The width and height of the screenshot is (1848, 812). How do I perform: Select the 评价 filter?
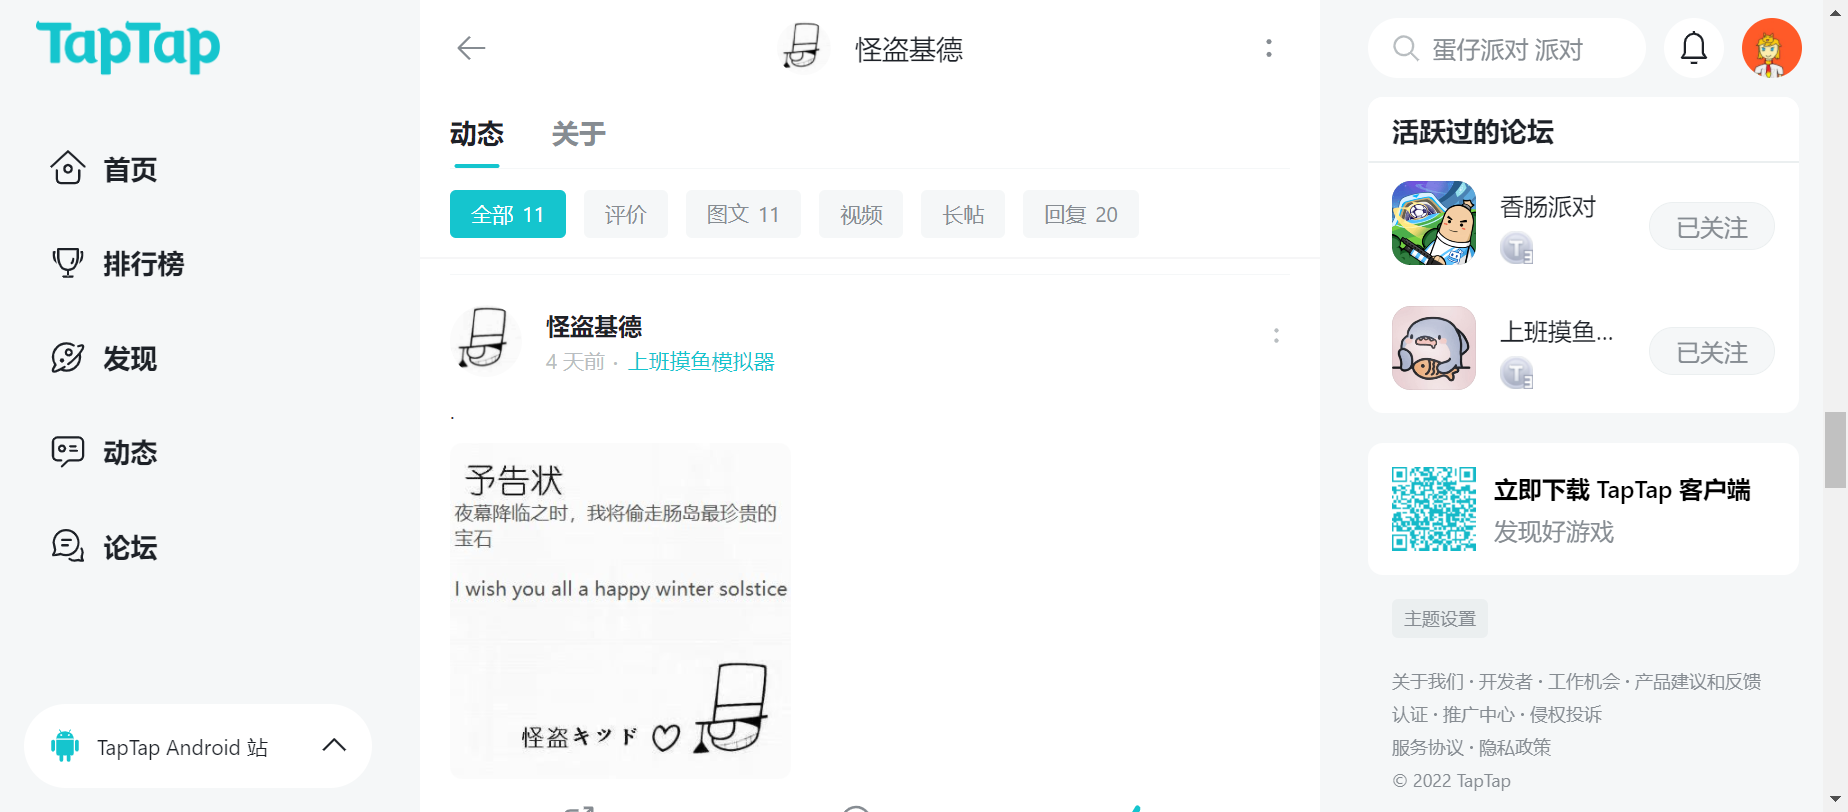626,214
